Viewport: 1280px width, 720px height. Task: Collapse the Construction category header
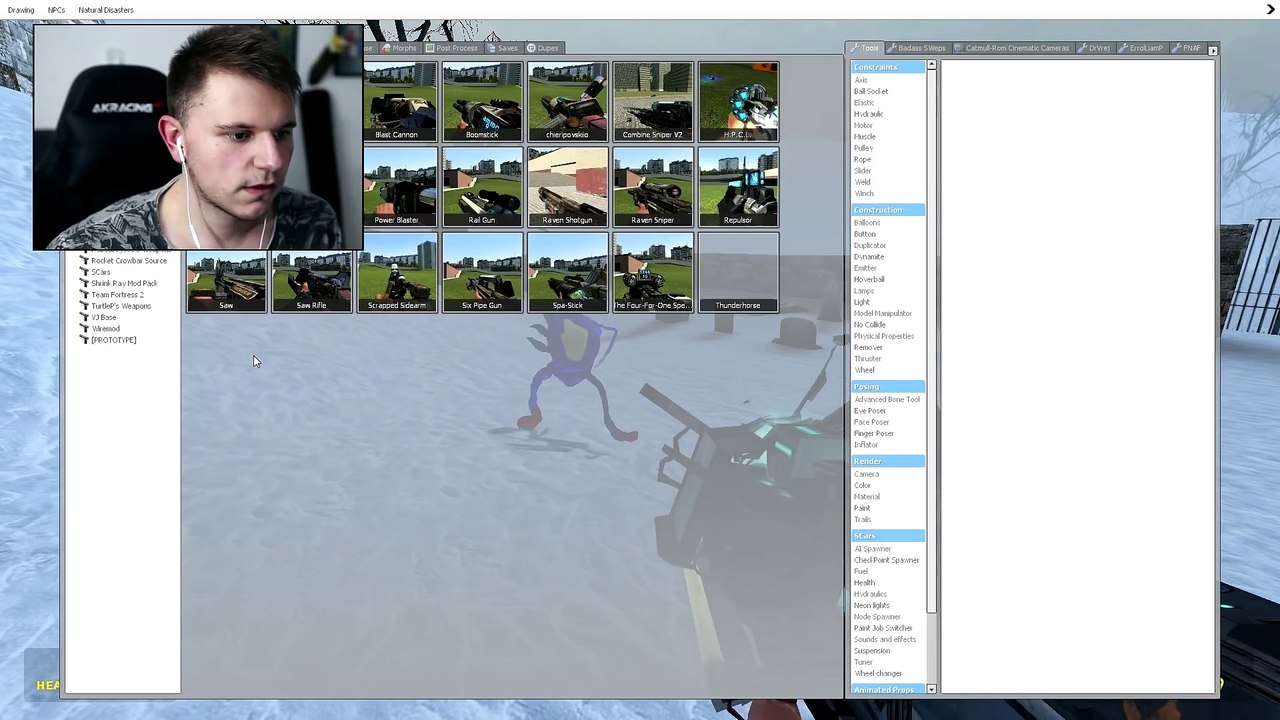pyautogui.click(x=888, y=210)
